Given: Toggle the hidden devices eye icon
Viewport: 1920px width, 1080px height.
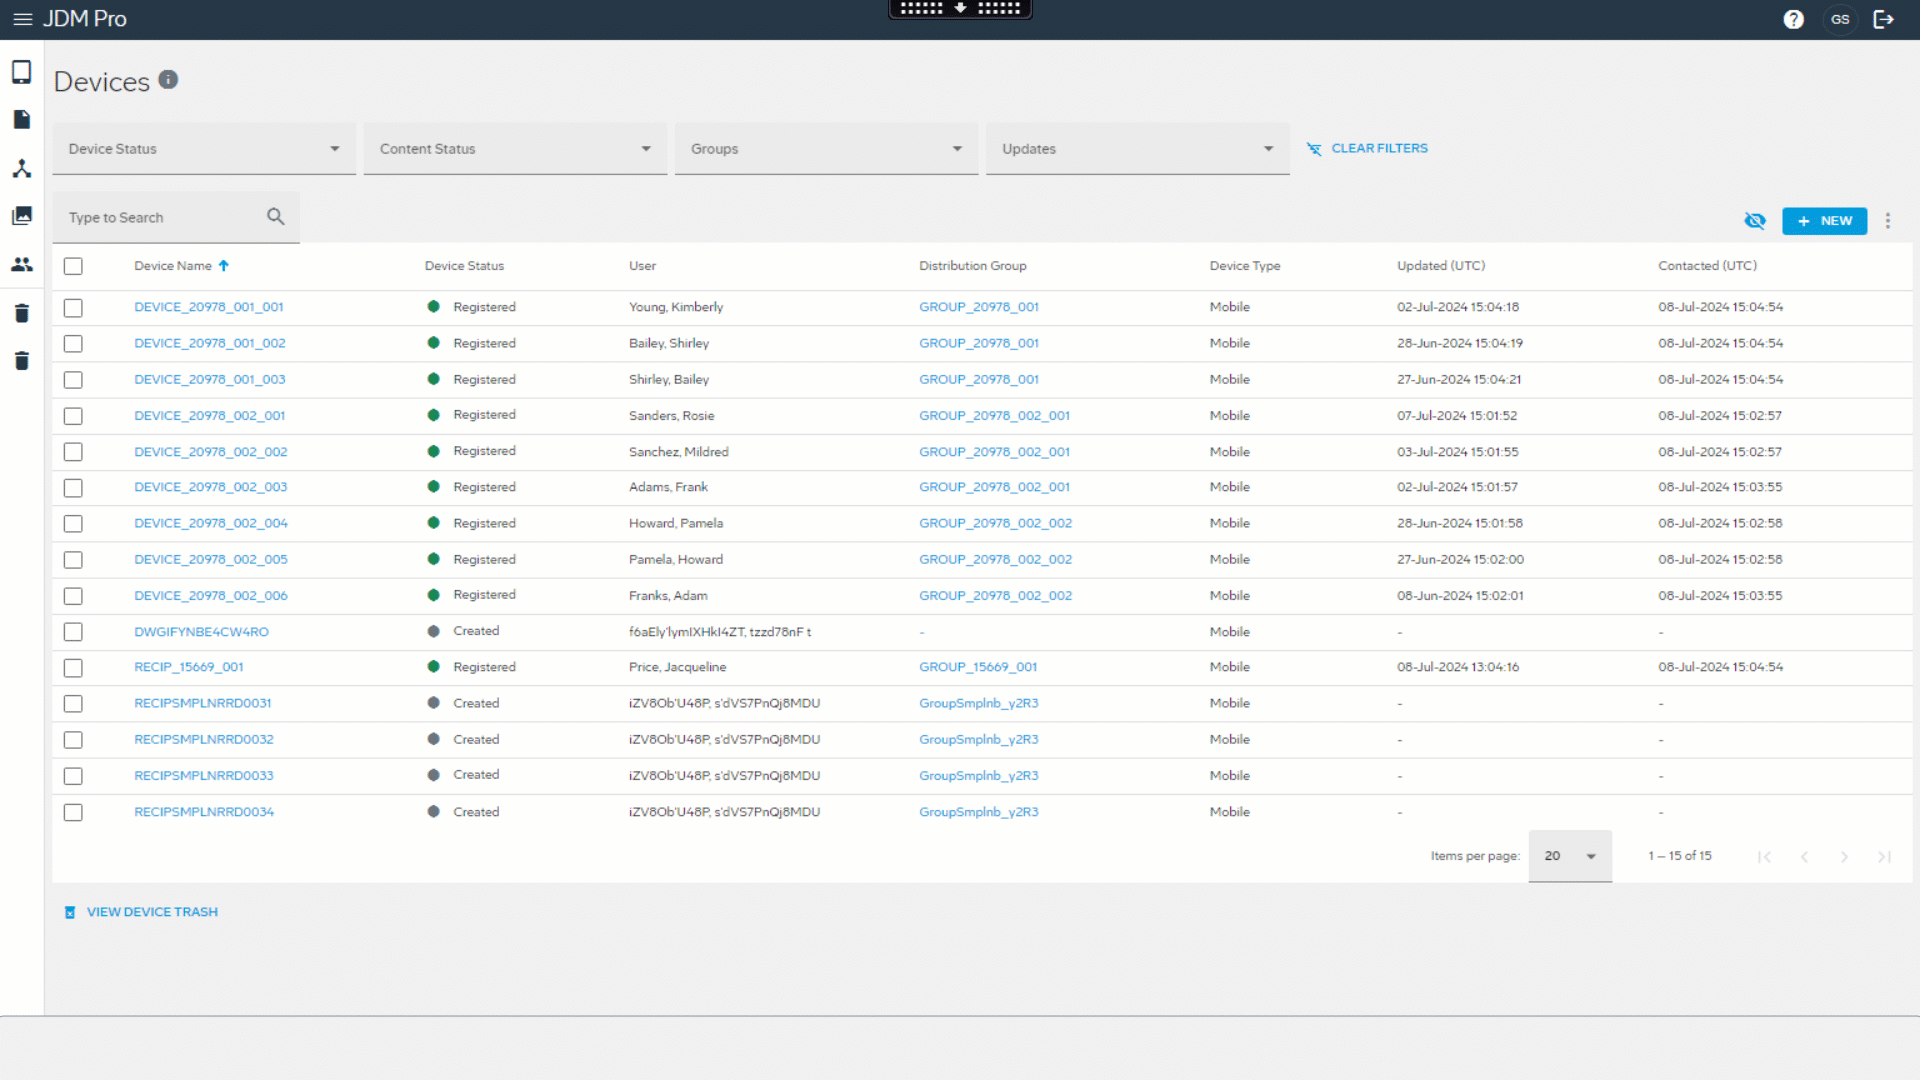Looking at the screenshot, I should click(1755, 220).
